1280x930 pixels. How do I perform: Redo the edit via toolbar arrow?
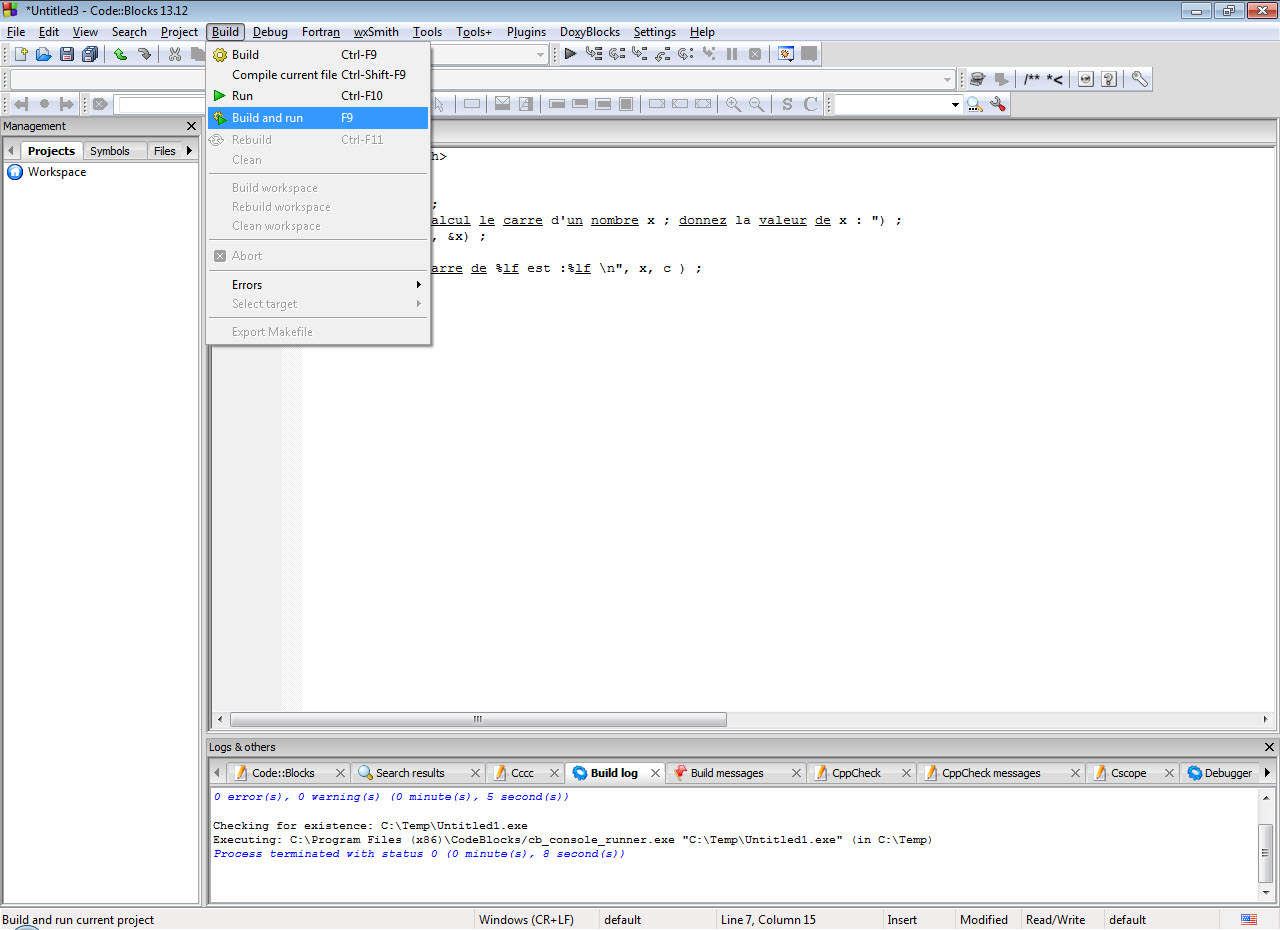(144, 54)
